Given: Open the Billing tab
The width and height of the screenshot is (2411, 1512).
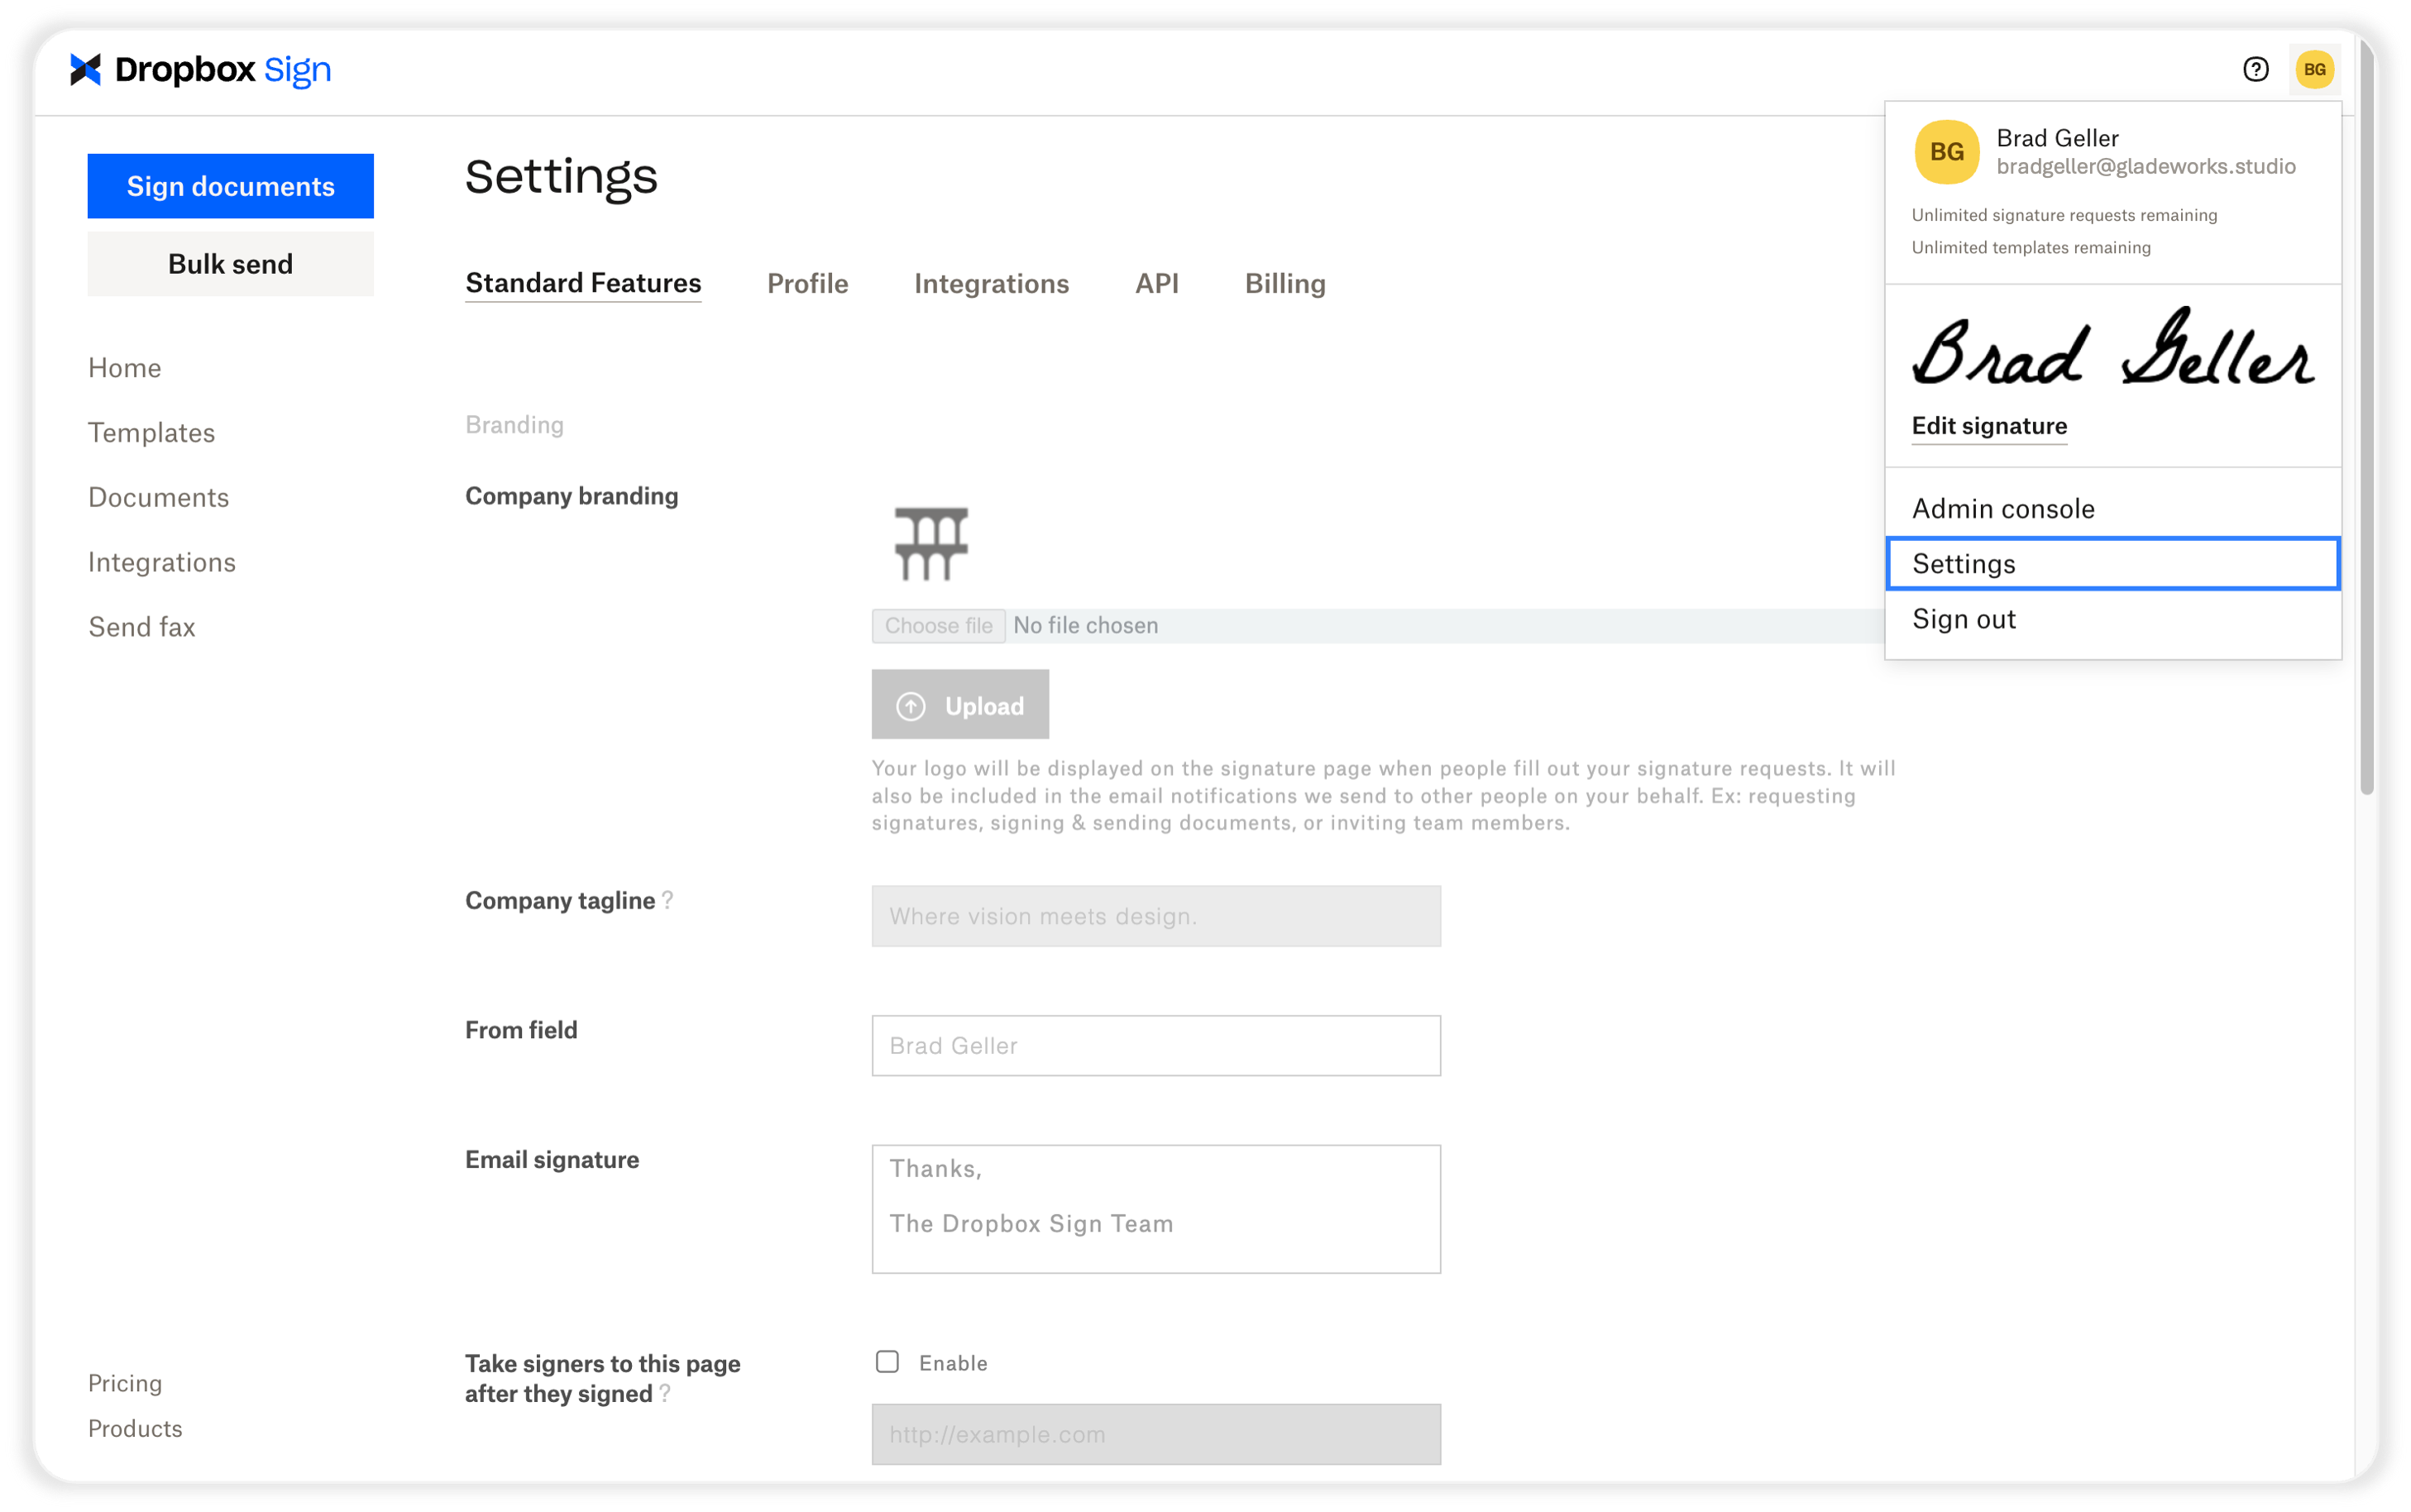Looking at the screenshot, I should [1285, 283].
